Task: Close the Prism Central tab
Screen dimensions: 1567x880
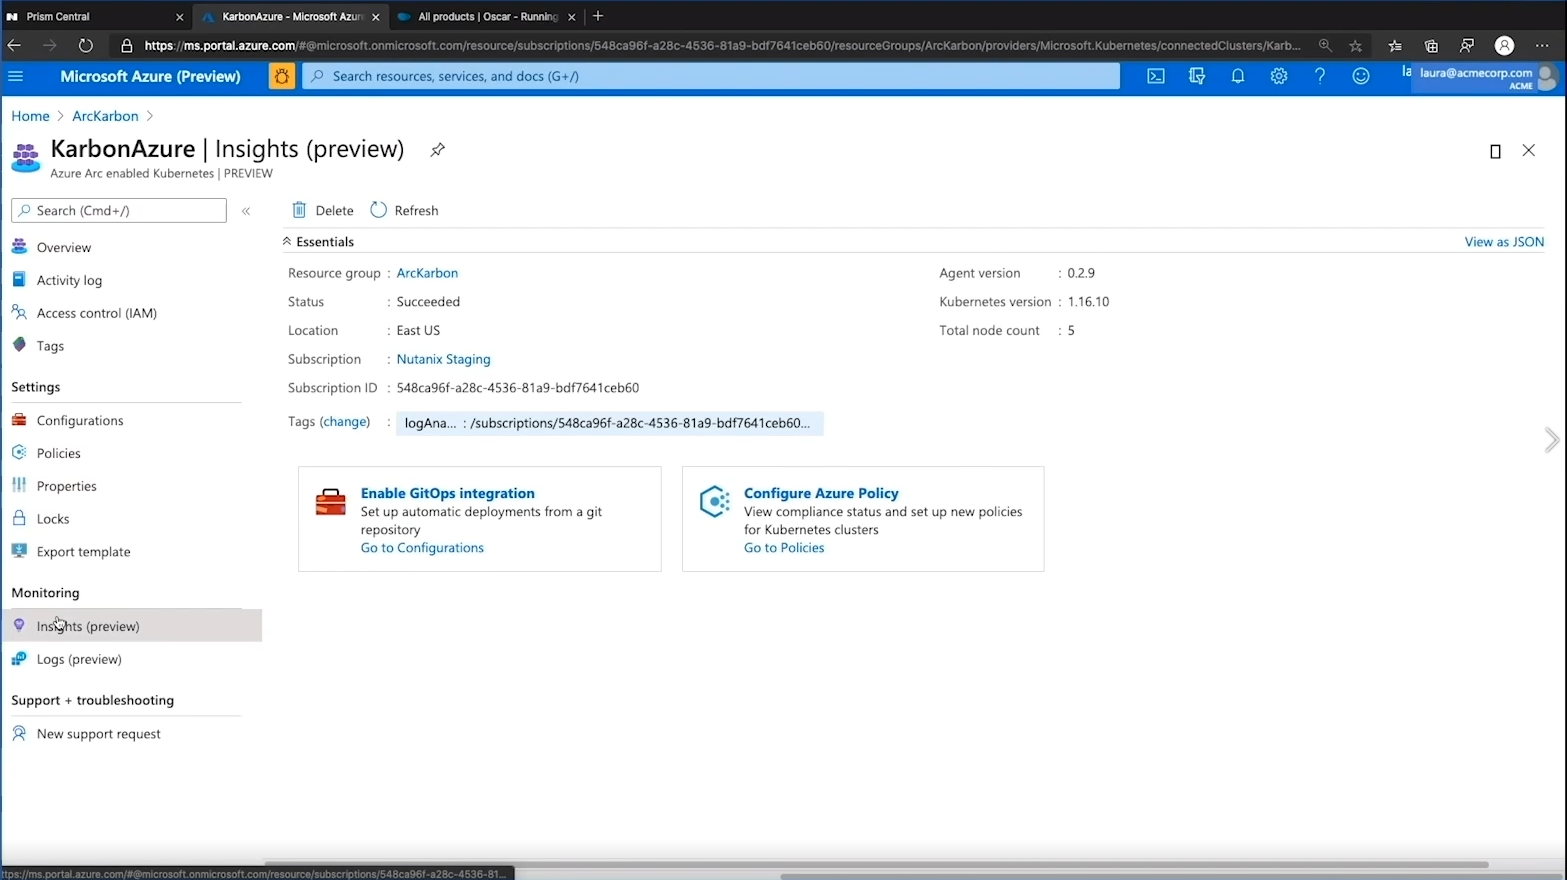Action: tap(180, 17)
